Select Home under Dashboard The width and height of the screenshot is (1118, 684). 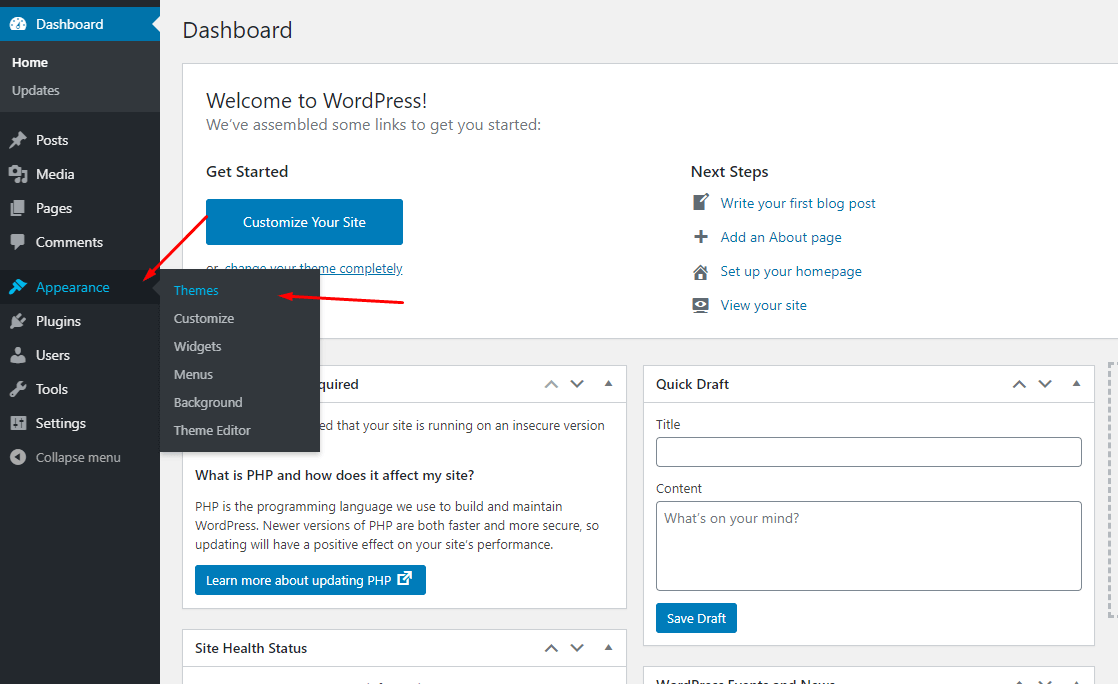[x=30, y=63]
